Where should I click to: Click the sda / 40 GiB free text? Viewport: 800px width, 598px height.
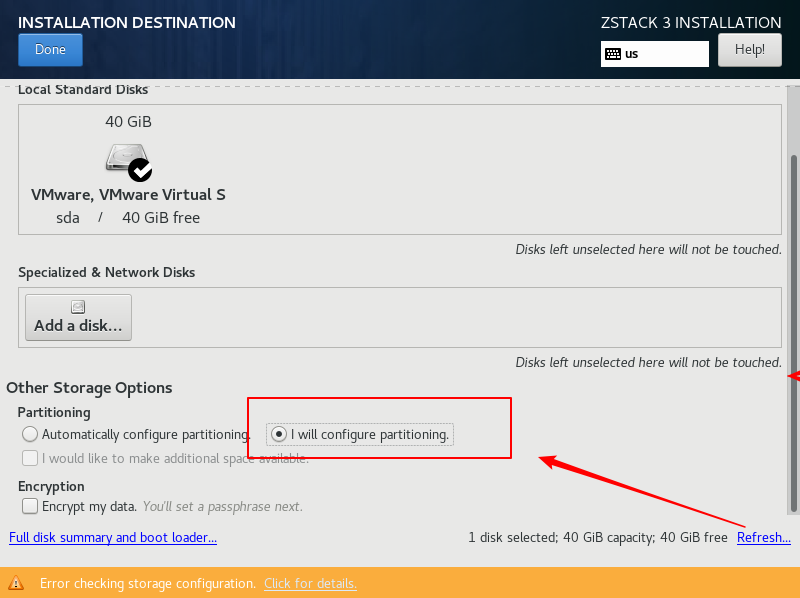(x=128, y=218)
